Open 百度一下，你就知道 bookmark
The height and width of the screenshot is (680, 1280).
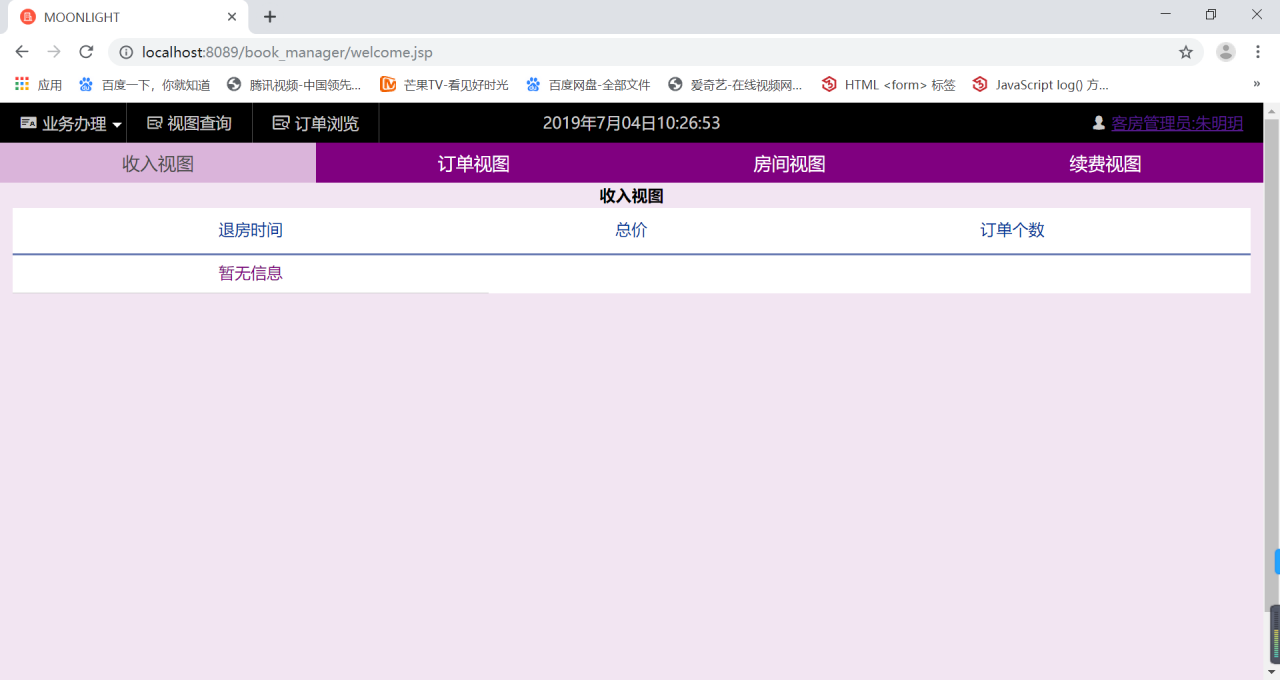tap(145, 85)
